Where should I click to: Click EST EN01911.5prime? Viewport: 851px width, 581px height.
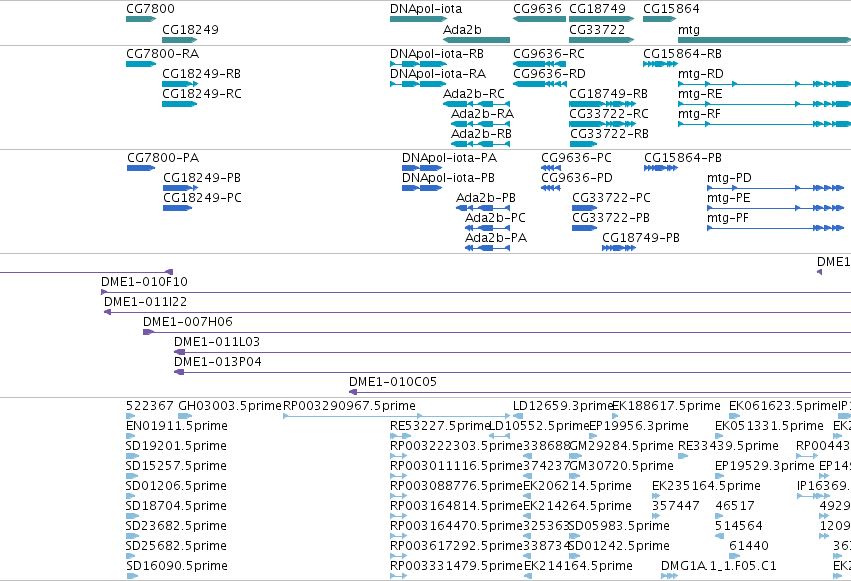click(177, 426)
